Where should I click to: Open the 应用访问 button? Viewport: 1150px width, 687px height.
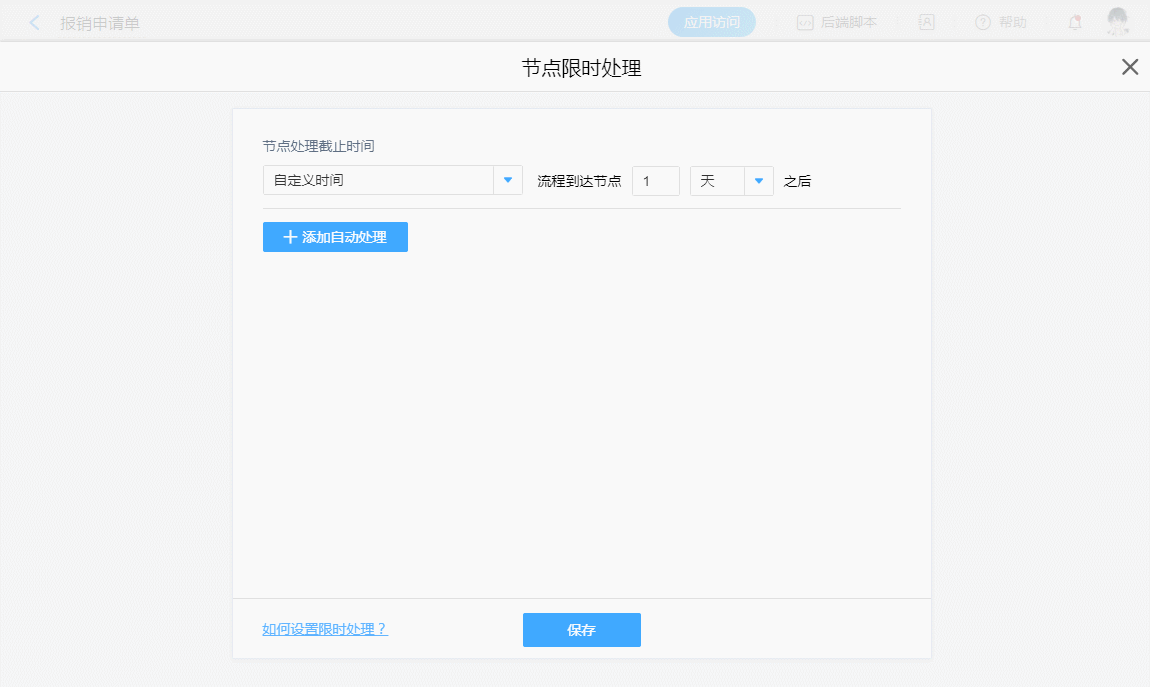pos(711,22)
